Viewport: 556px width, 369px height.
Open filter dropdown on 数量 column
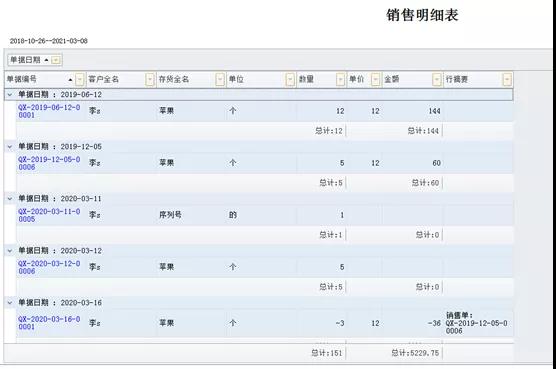340,79
